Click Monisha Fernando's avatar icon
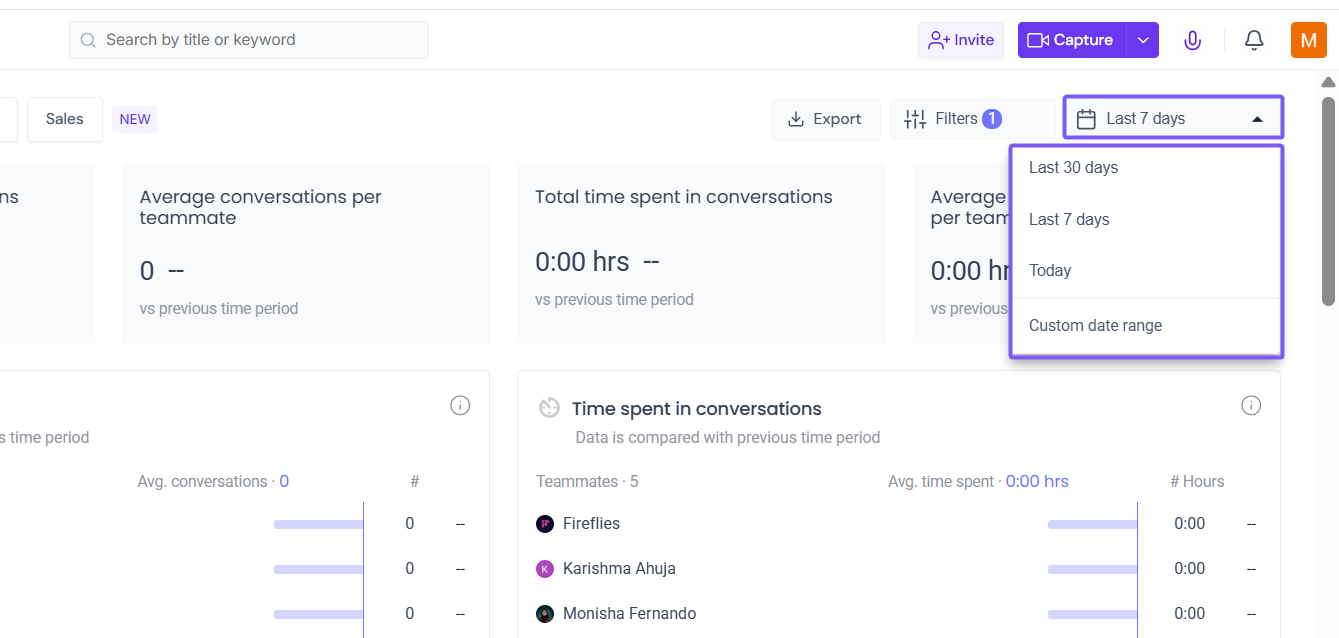 click(545, 613)
